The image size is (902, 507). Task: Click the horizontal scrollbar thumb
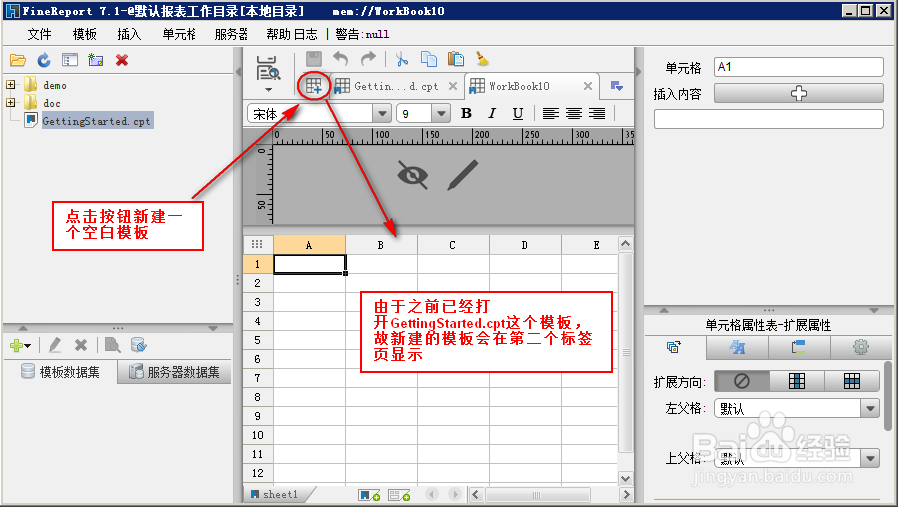(x=536, y=495)
